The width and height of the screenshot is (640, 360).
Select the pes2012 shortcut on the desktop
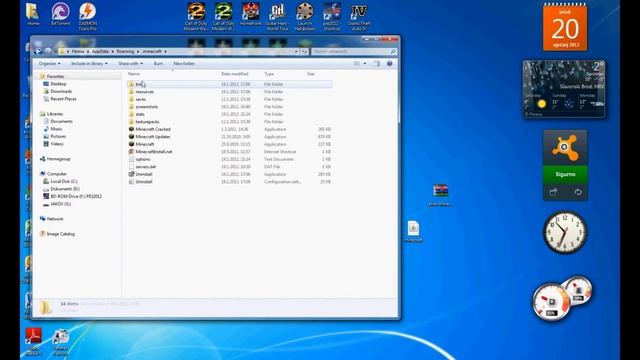(332, 16)
